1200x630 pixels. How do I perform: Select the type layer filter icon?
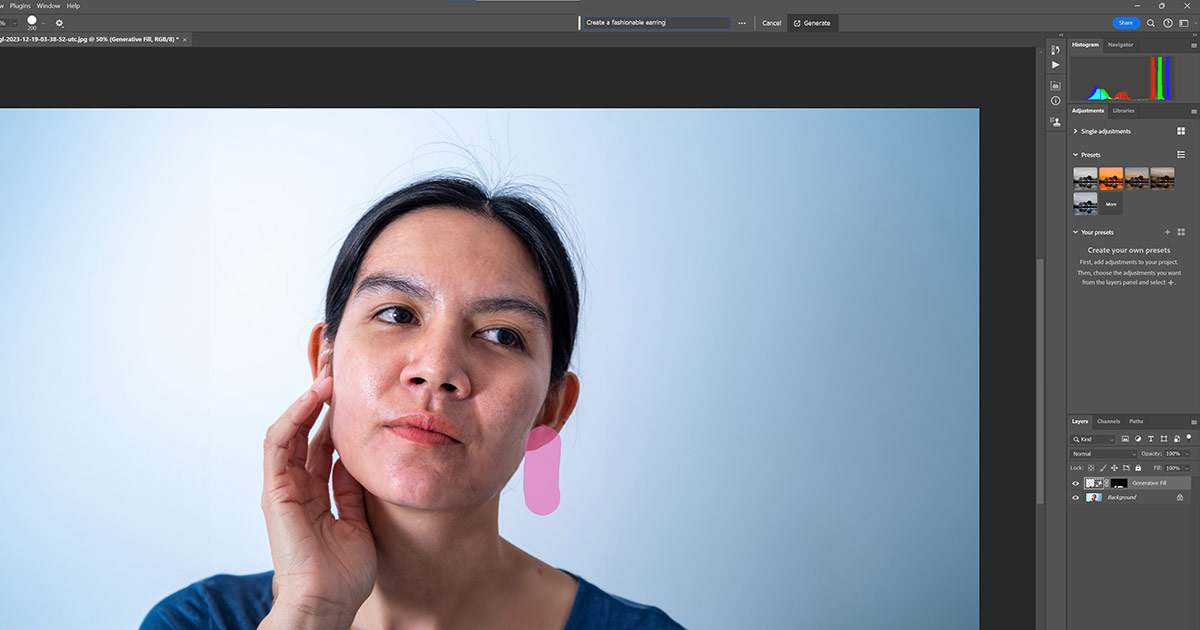click(1151, 439)
